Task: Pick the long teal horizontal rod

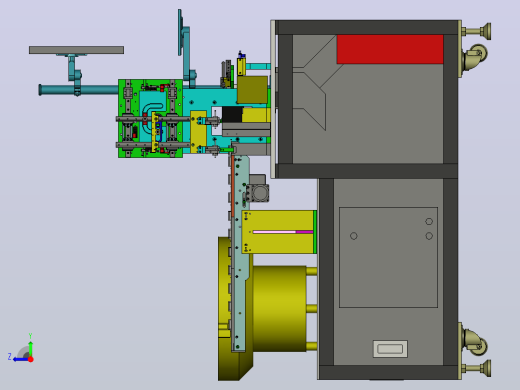Action: (x=79, y=90)
